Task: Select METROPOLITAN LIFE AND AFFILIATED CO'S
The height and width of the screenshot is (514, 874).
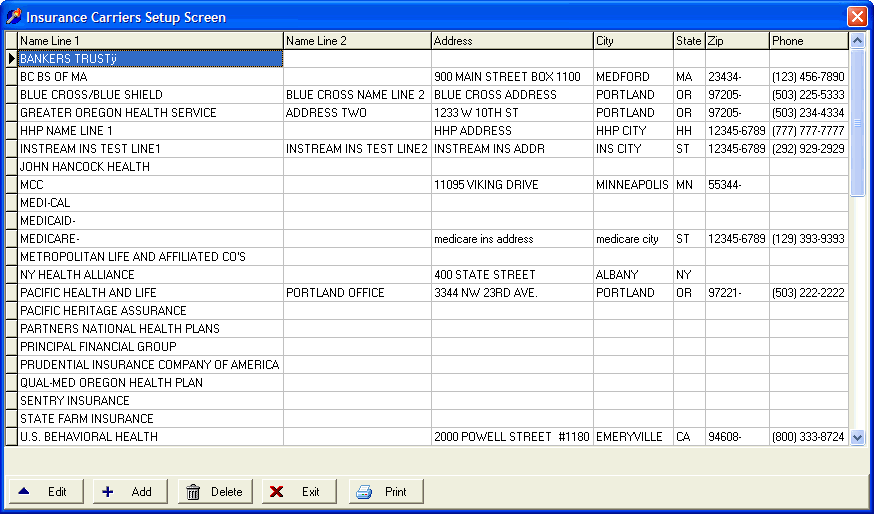Action: 150,256
